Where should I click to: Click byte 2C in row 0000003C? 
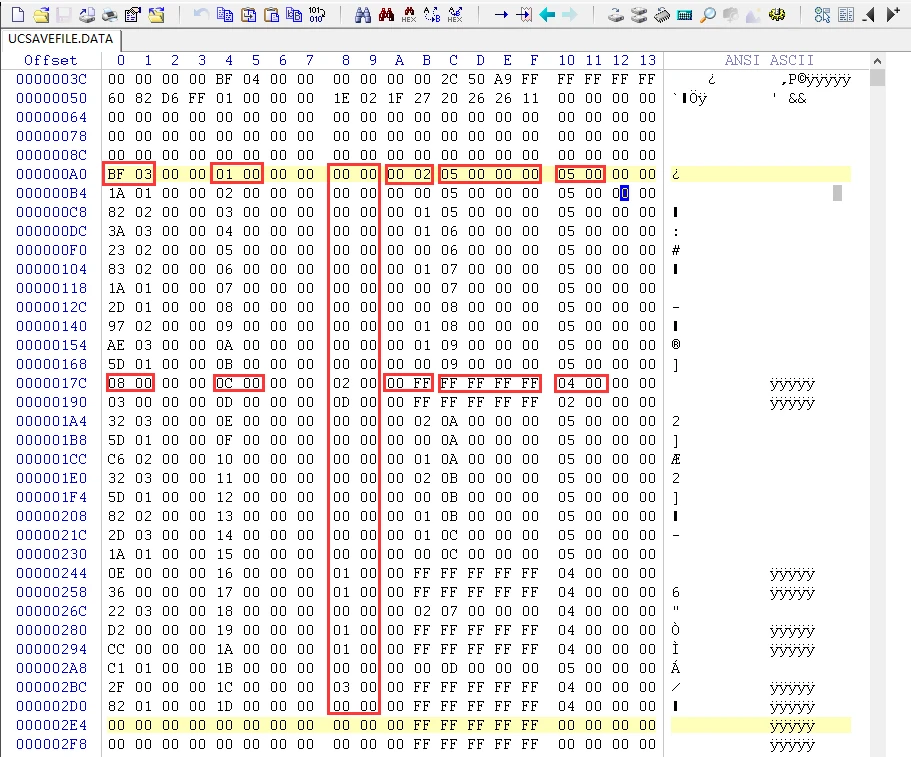pos(449,79)
